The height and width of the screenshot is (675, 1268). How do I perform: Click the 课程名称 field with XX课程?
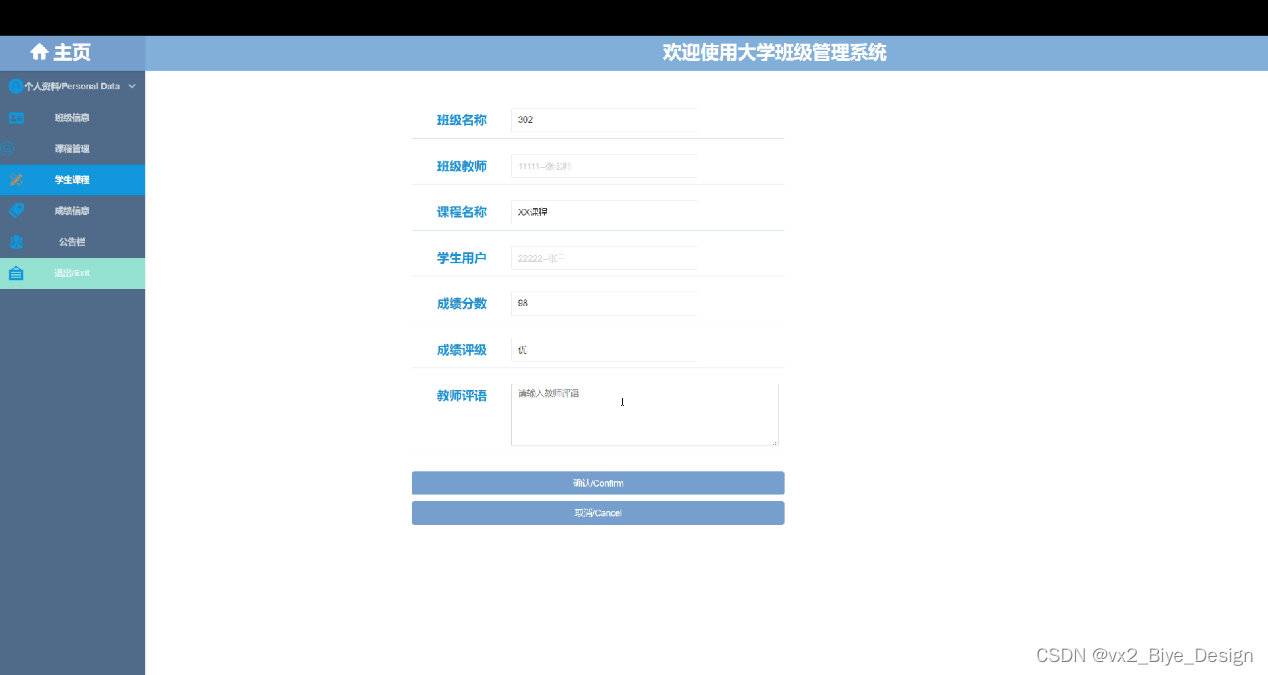point(604,212)
